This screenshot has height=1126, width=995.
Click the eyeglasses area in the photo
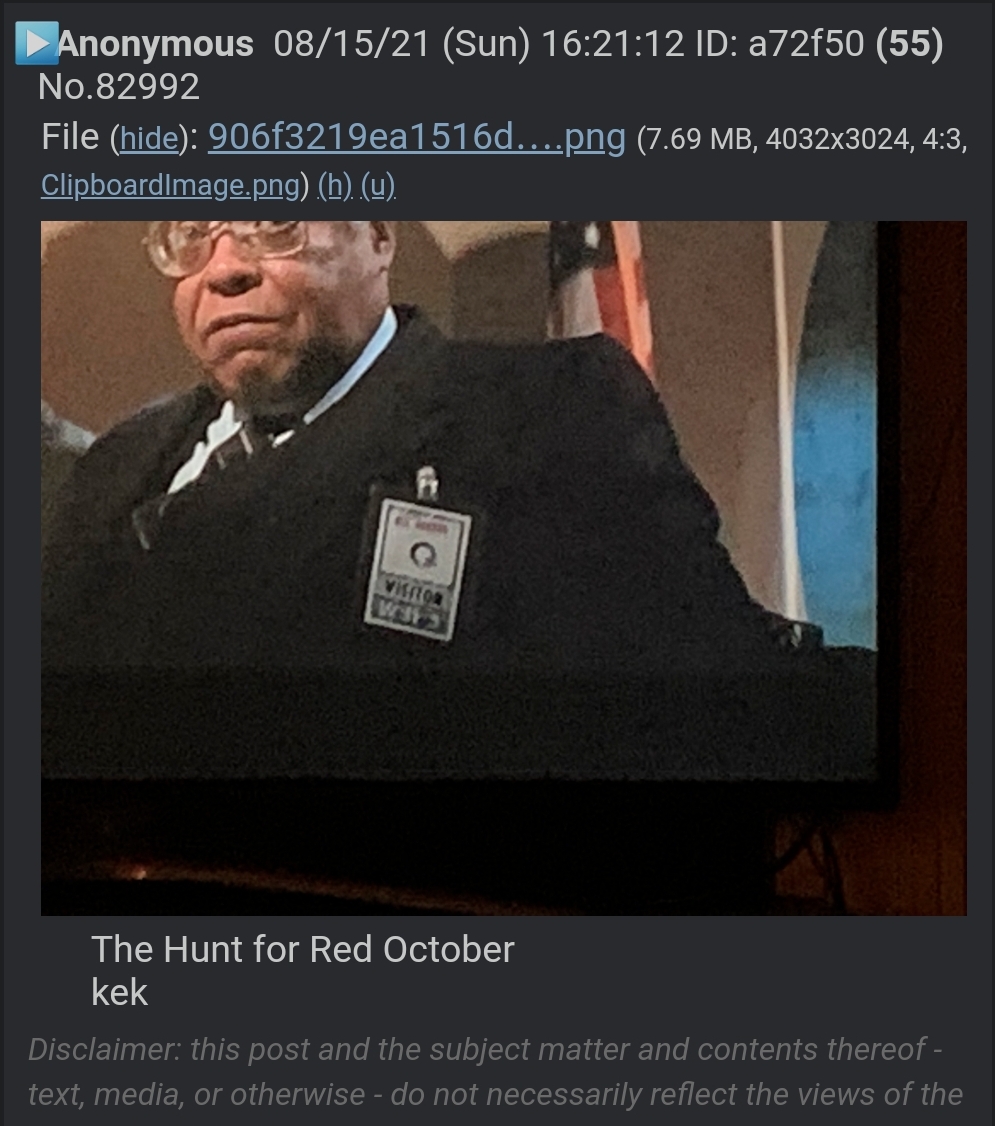(224, 246)
